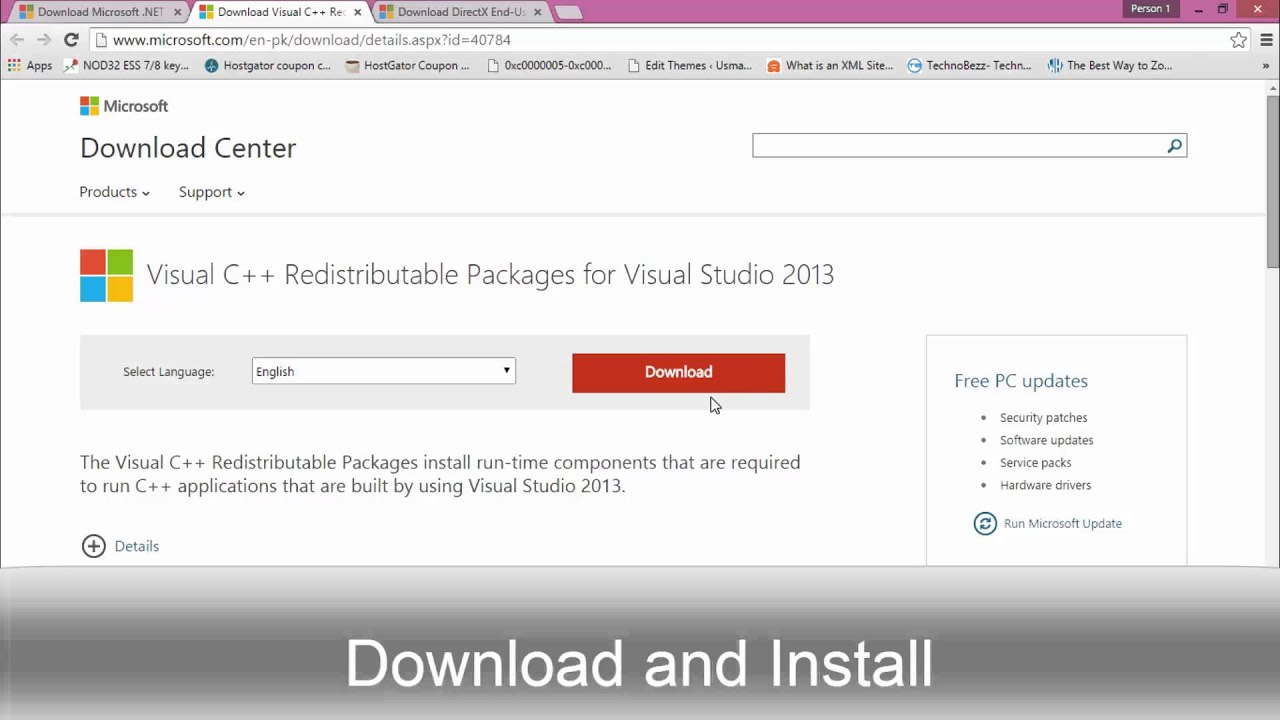This screenshot has width=1280, height=720.
Task: Bookmark this page with the star icon
Action: (x=1238, y=40)
